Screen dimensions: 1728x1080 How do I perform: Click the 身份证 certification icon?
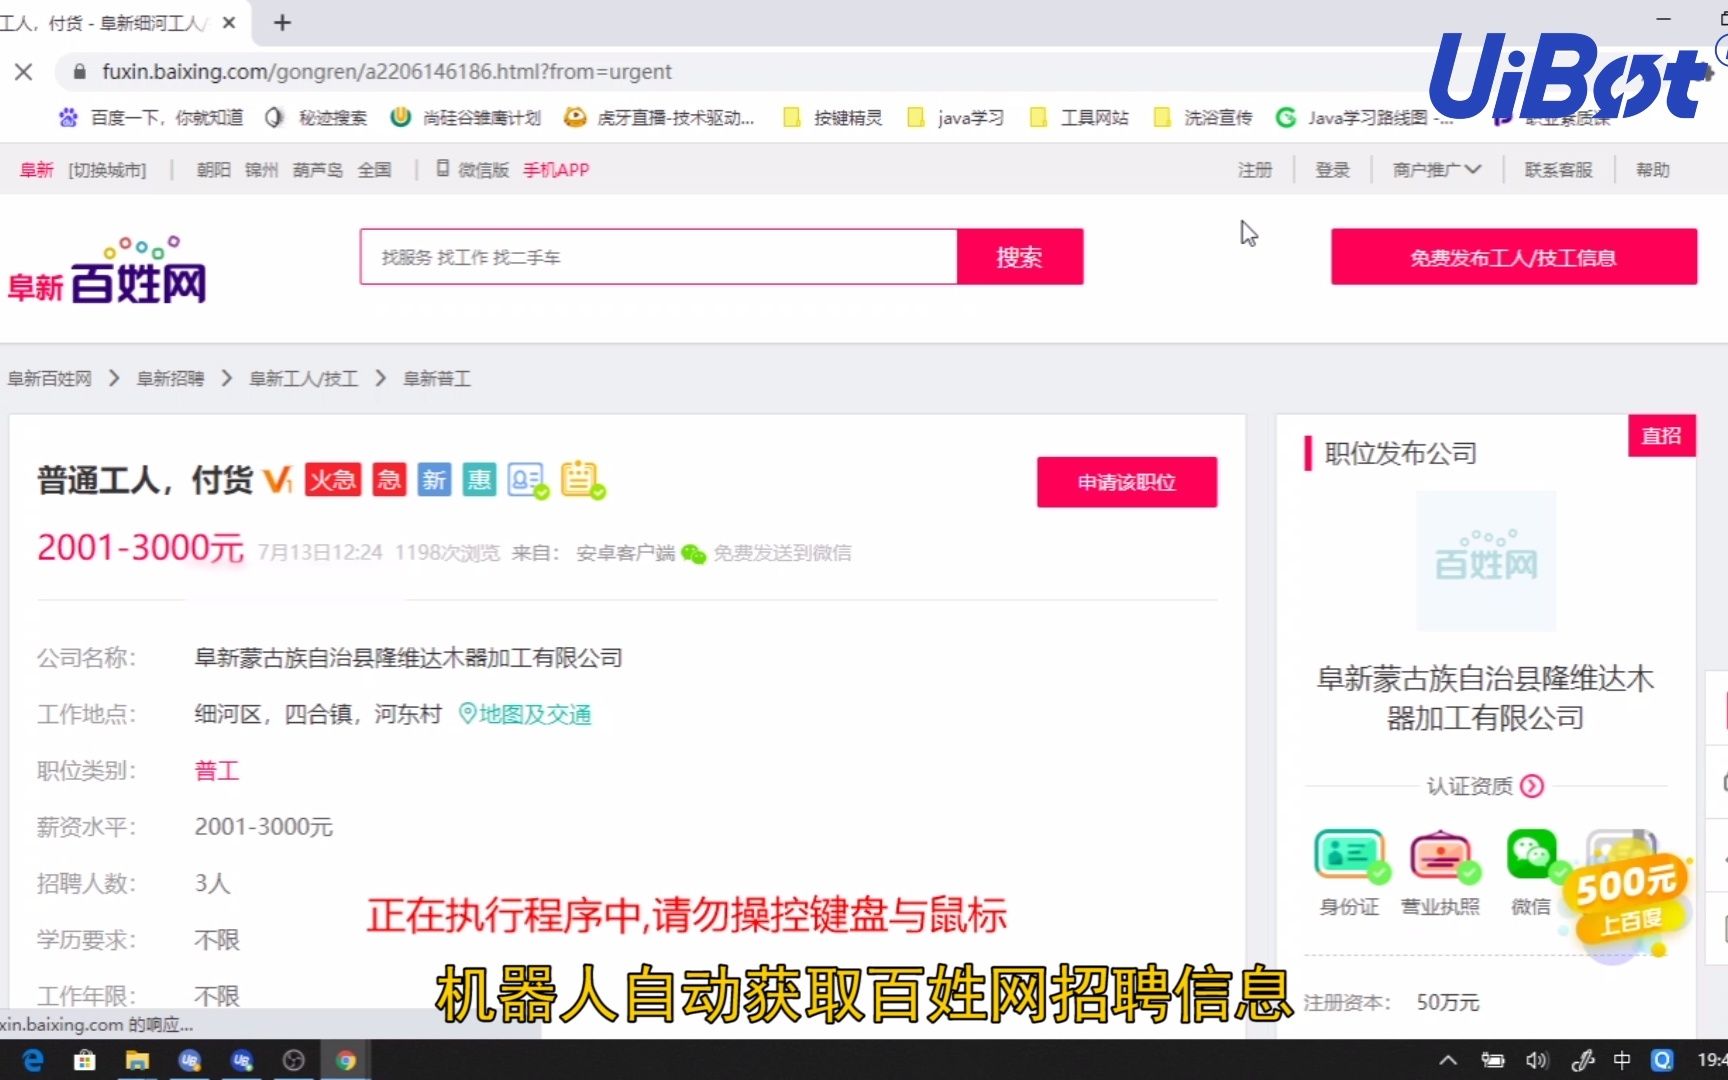[1350, 857]
